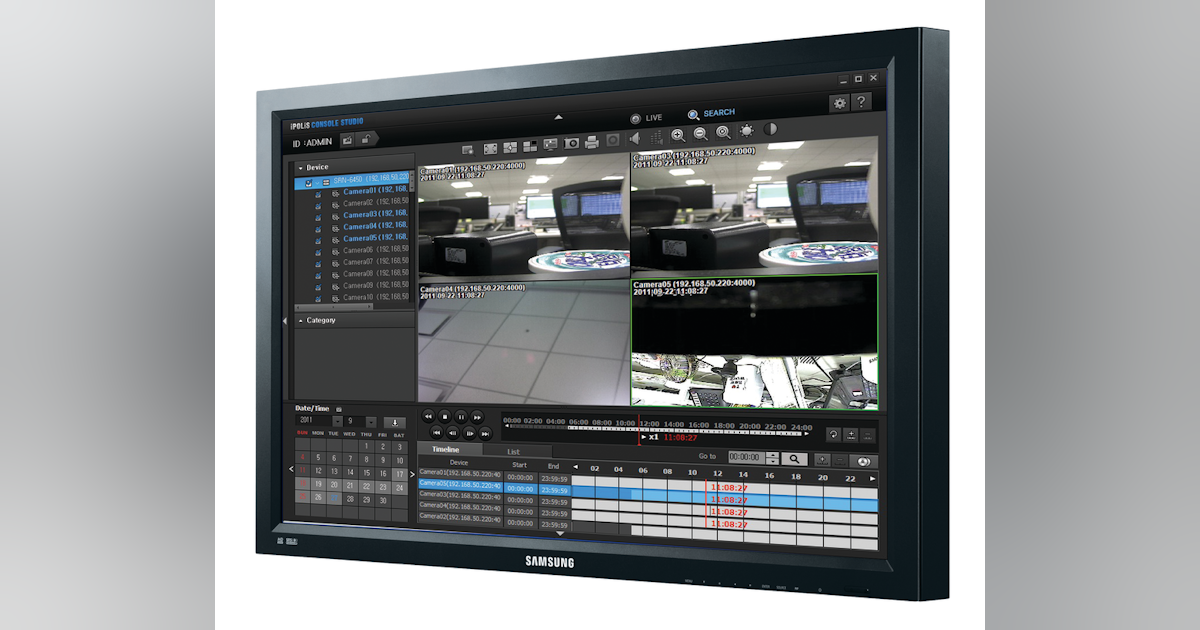
Task: Select the Snapshot capture icon
Action: click(x=573, y=143)
